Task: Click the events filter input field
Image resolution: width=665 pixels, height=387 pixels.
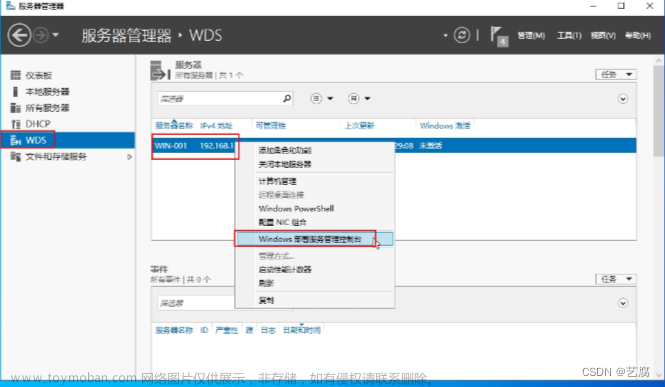Action: [196, 303]
